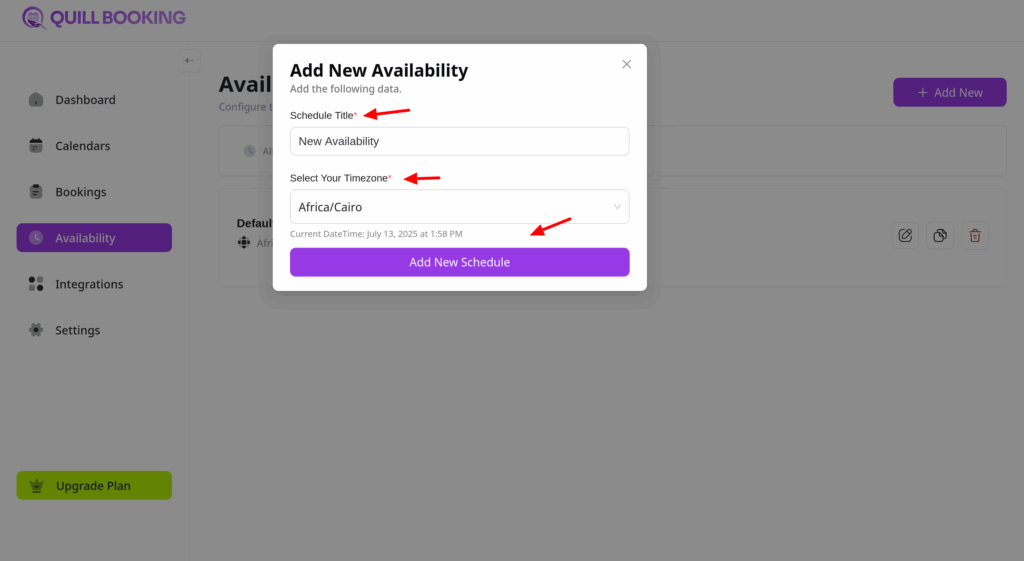The image size is (1024, 561).
Task: Click the timezone dropdown chevron arrow
Action: (617, 207)
